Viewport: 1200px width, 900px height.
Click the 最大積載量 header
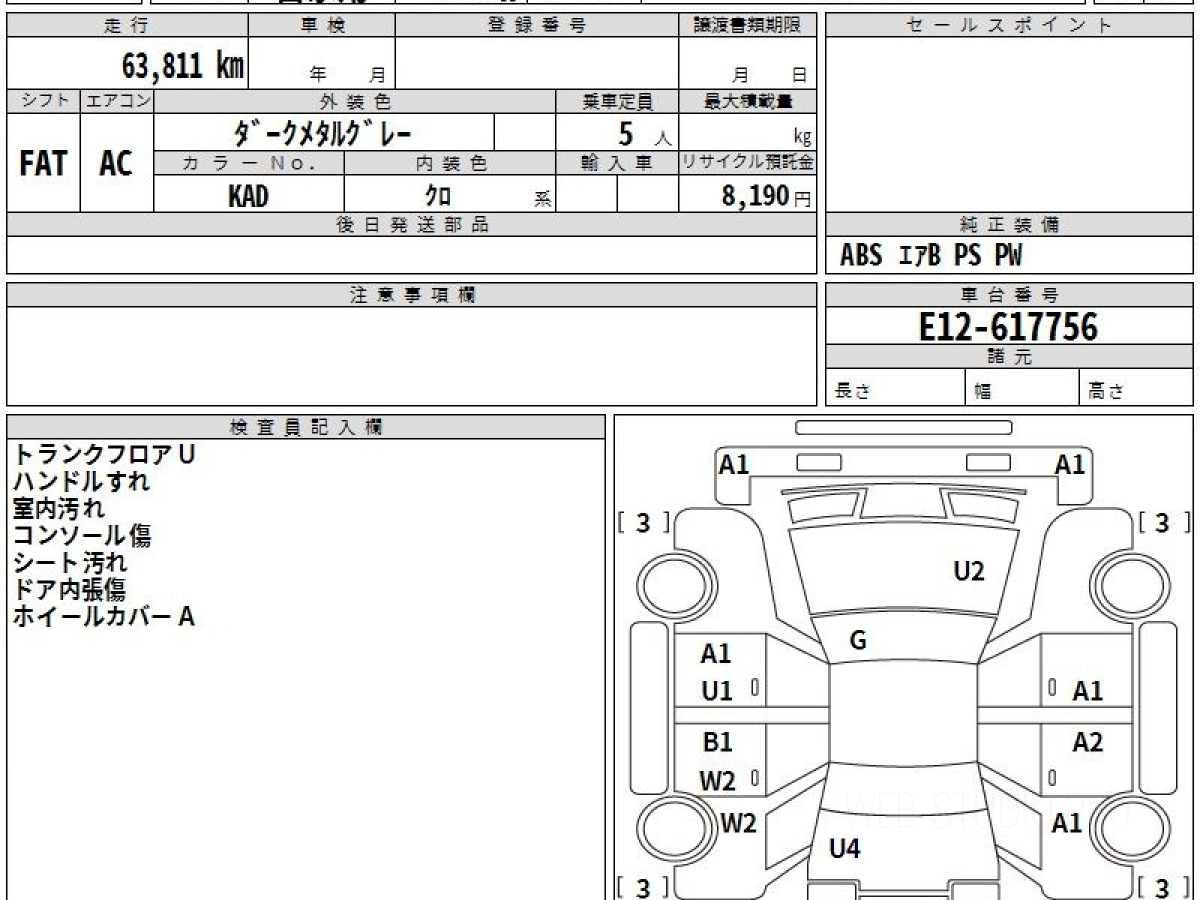click(748, 101)
